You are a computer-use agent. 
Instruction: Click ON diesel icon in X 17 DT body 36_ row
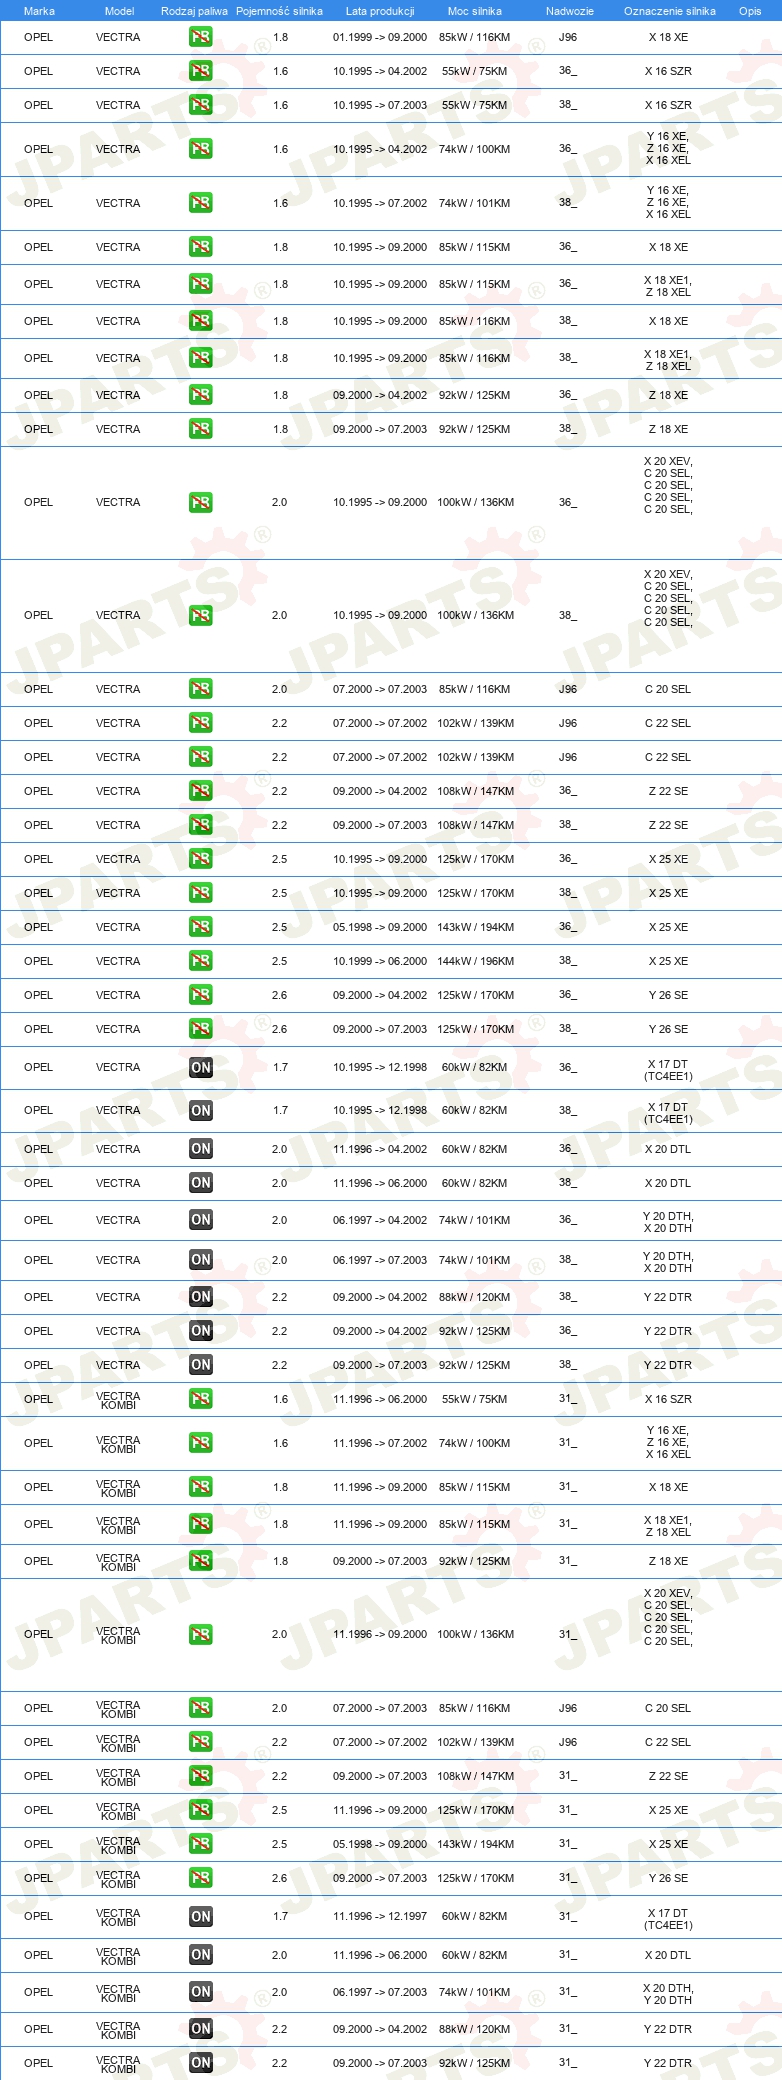click(200, 1067)
